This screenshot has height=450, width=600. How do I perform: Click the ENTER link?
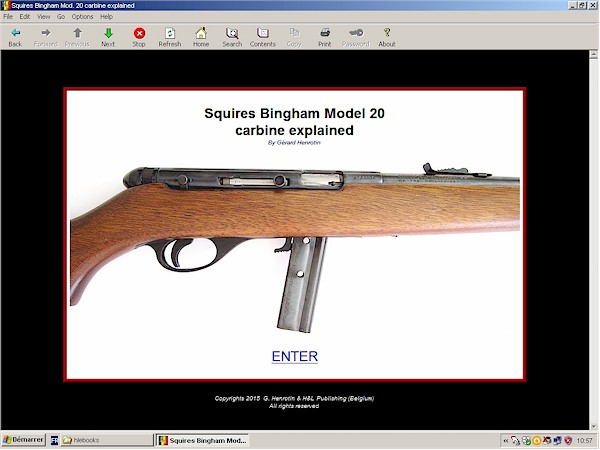[295, 356]
